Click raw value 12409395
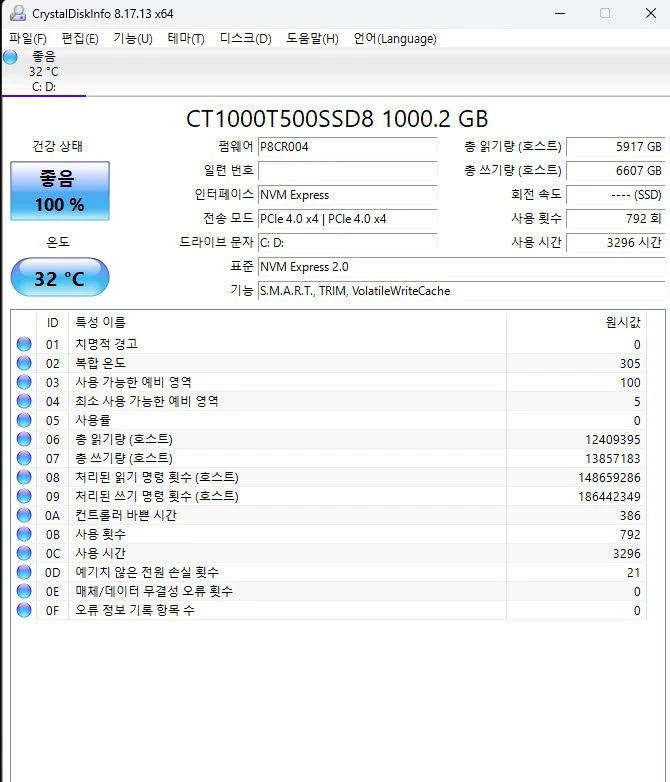 pyautogui.click(x=613, y=439)
